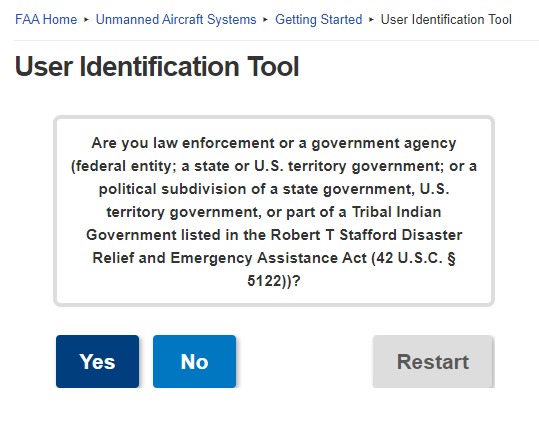The width and height of the screenshot is (539, 424).
Task: Click breadcrumb arrow after FAA Home
Action: 86,20
